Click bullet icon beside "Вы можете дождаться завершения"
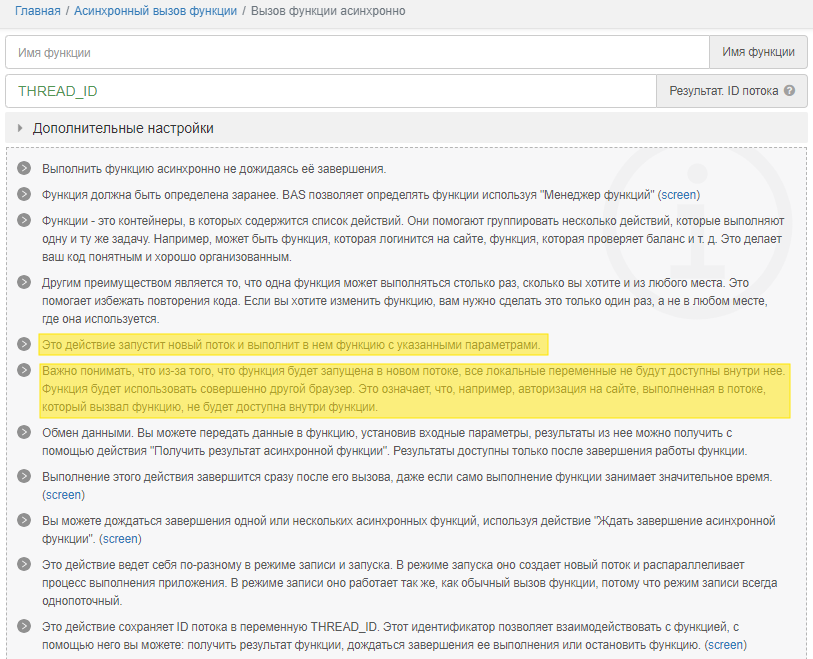Image resolution: width=813 pixels, height=659 pixels. point(24,522)
